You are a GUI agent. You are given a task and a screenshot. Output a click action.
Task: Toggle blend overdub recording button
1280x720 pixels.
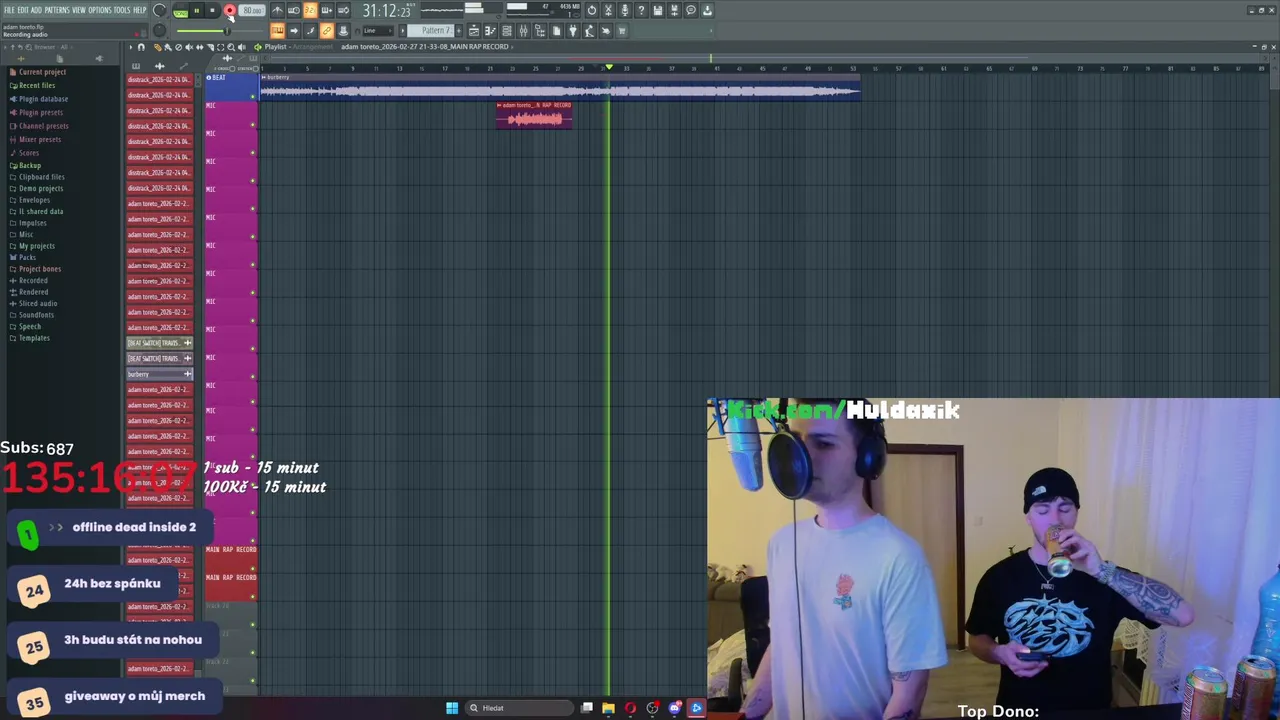[x=327, y=10]
